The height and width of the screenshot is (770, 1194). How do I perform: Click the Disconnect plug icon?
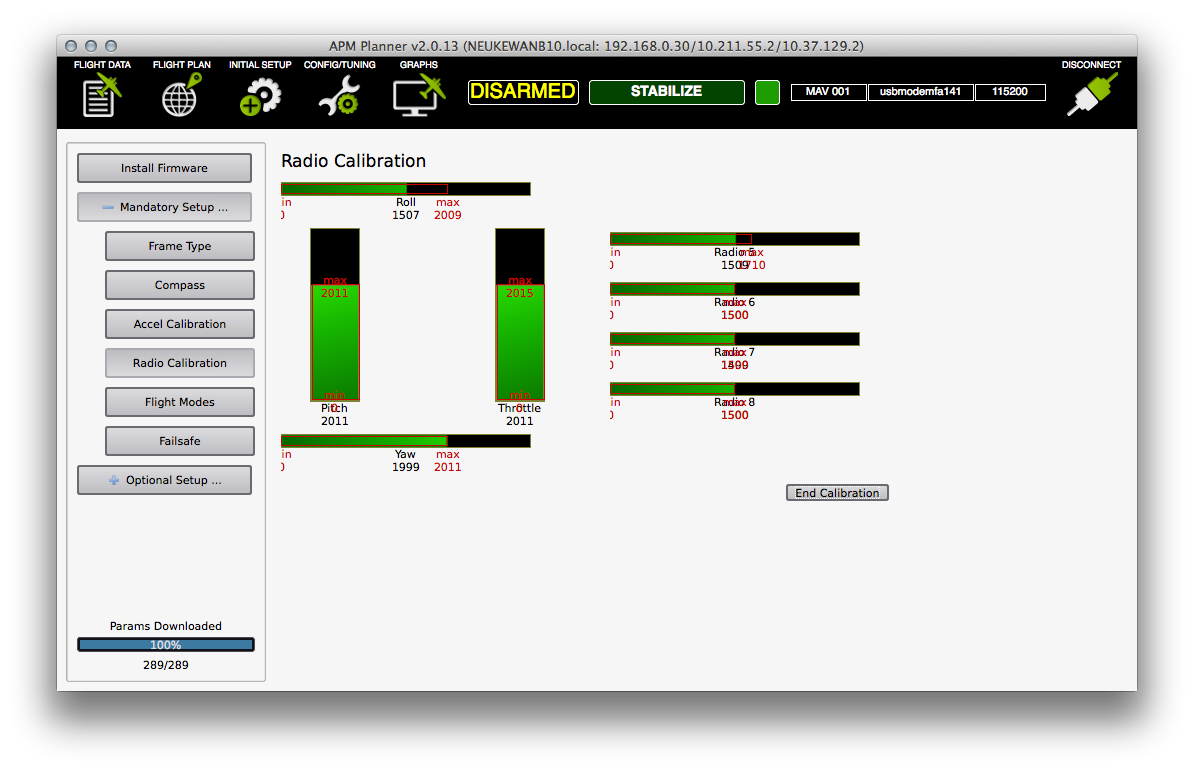click(x=1091, y=96)
